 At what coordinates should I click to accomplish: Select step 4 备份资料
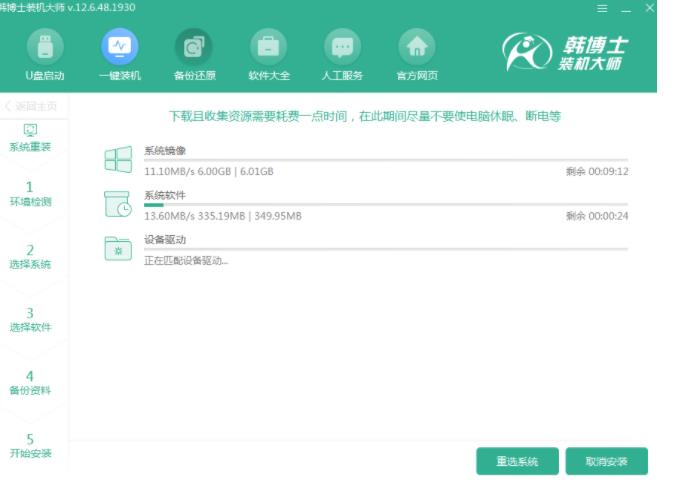tap(30, 382)
